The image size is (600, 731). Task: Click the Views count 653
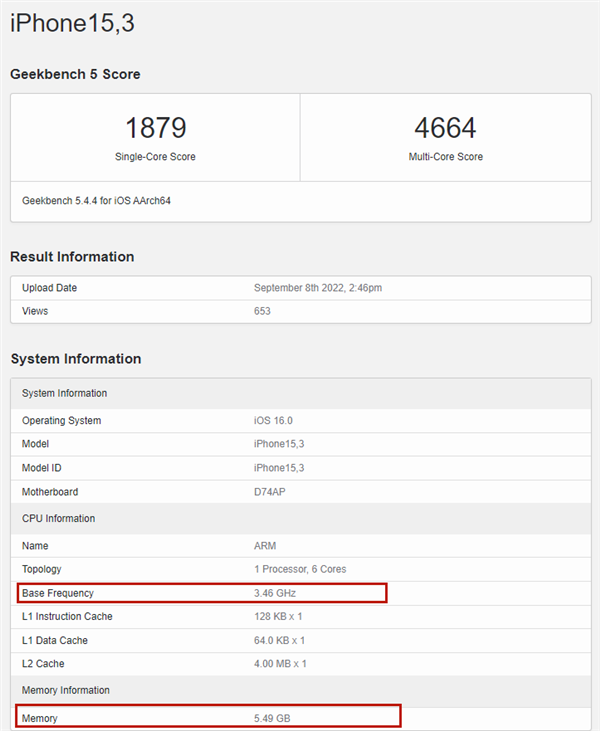[263, 311]
